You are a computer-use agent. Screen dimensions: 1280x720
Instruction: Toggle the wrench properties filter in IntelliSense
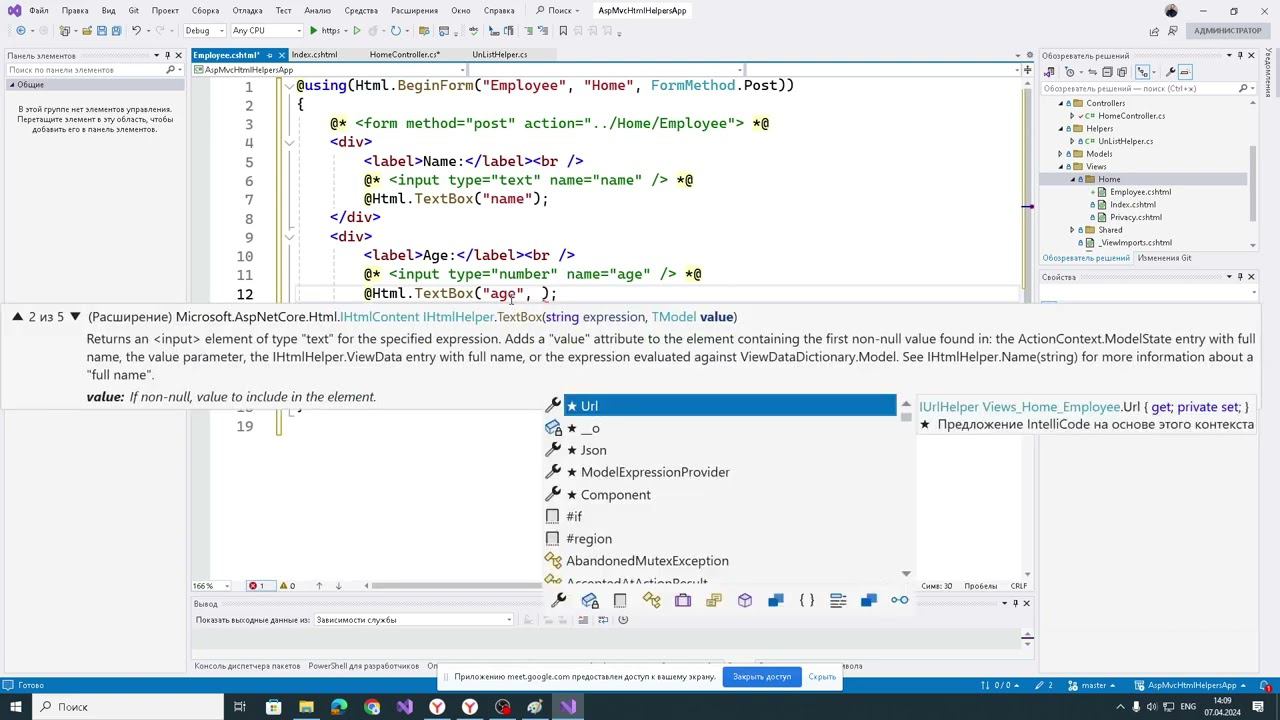tap(559, 600)
